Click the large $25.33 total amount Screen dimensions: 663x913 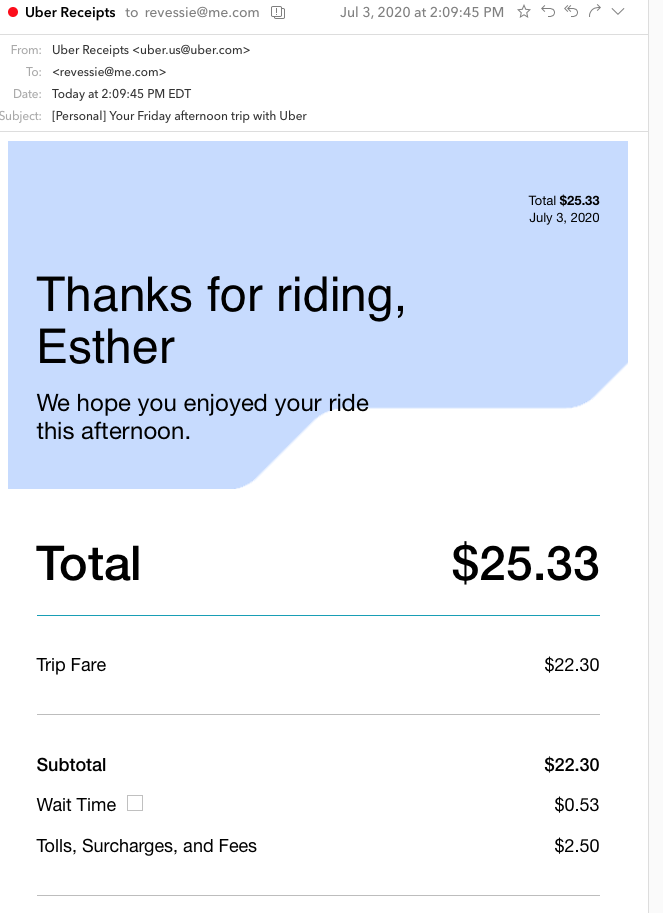pos(525,564)
